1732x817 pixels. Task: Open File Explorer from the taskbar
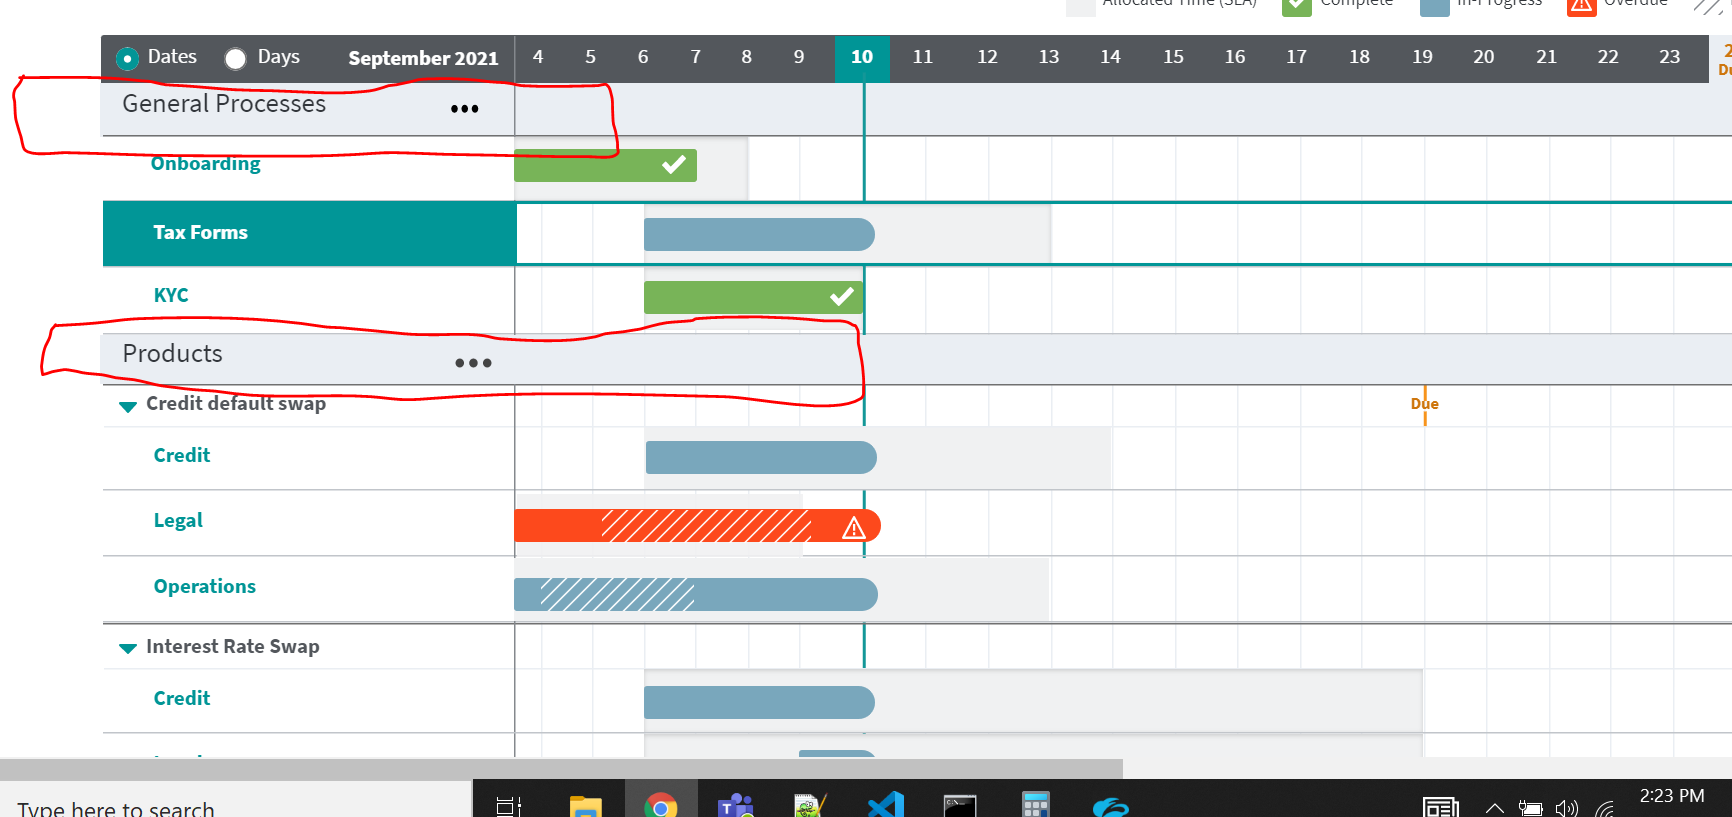(x=585, y=805)
